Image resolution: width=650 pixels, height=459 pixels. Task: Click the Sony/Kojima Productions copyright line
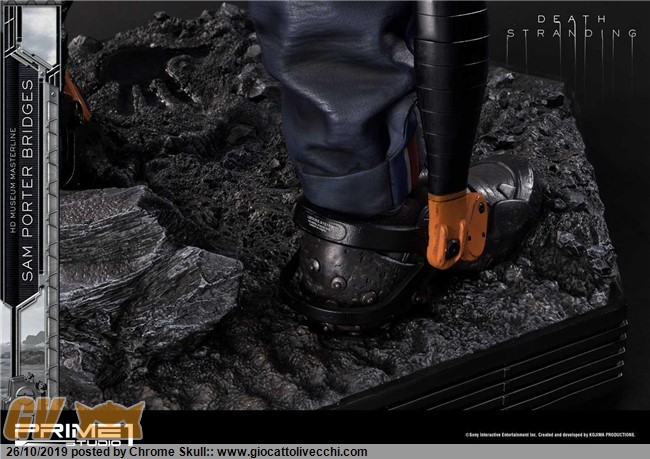(x=550, y=435)
